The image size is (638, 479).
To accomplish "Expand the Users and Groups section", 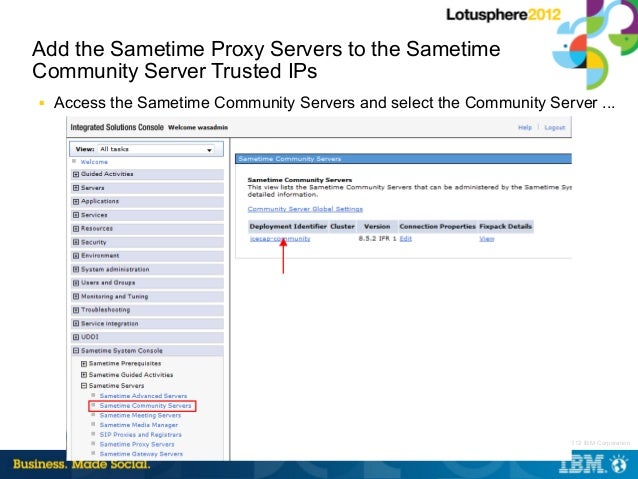I will (x=76, y=283).
